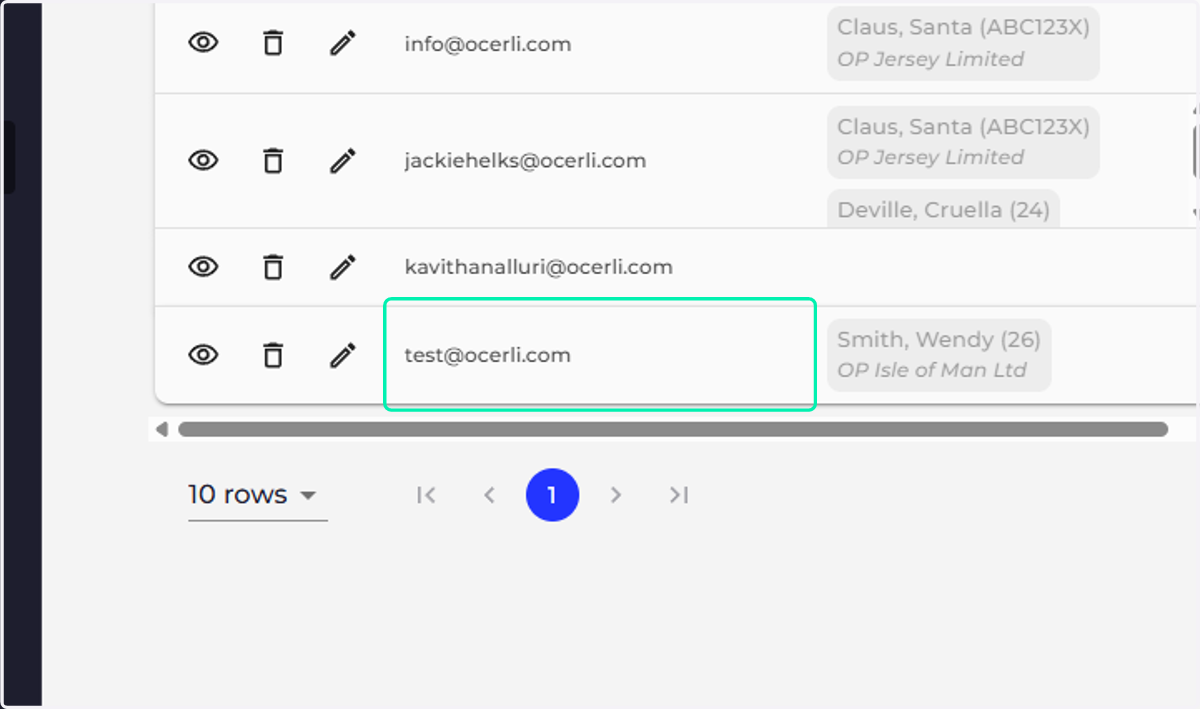
Task: Select Claus, Santa chip in info@ocerli.com row
Action: [x=963, y=43]
